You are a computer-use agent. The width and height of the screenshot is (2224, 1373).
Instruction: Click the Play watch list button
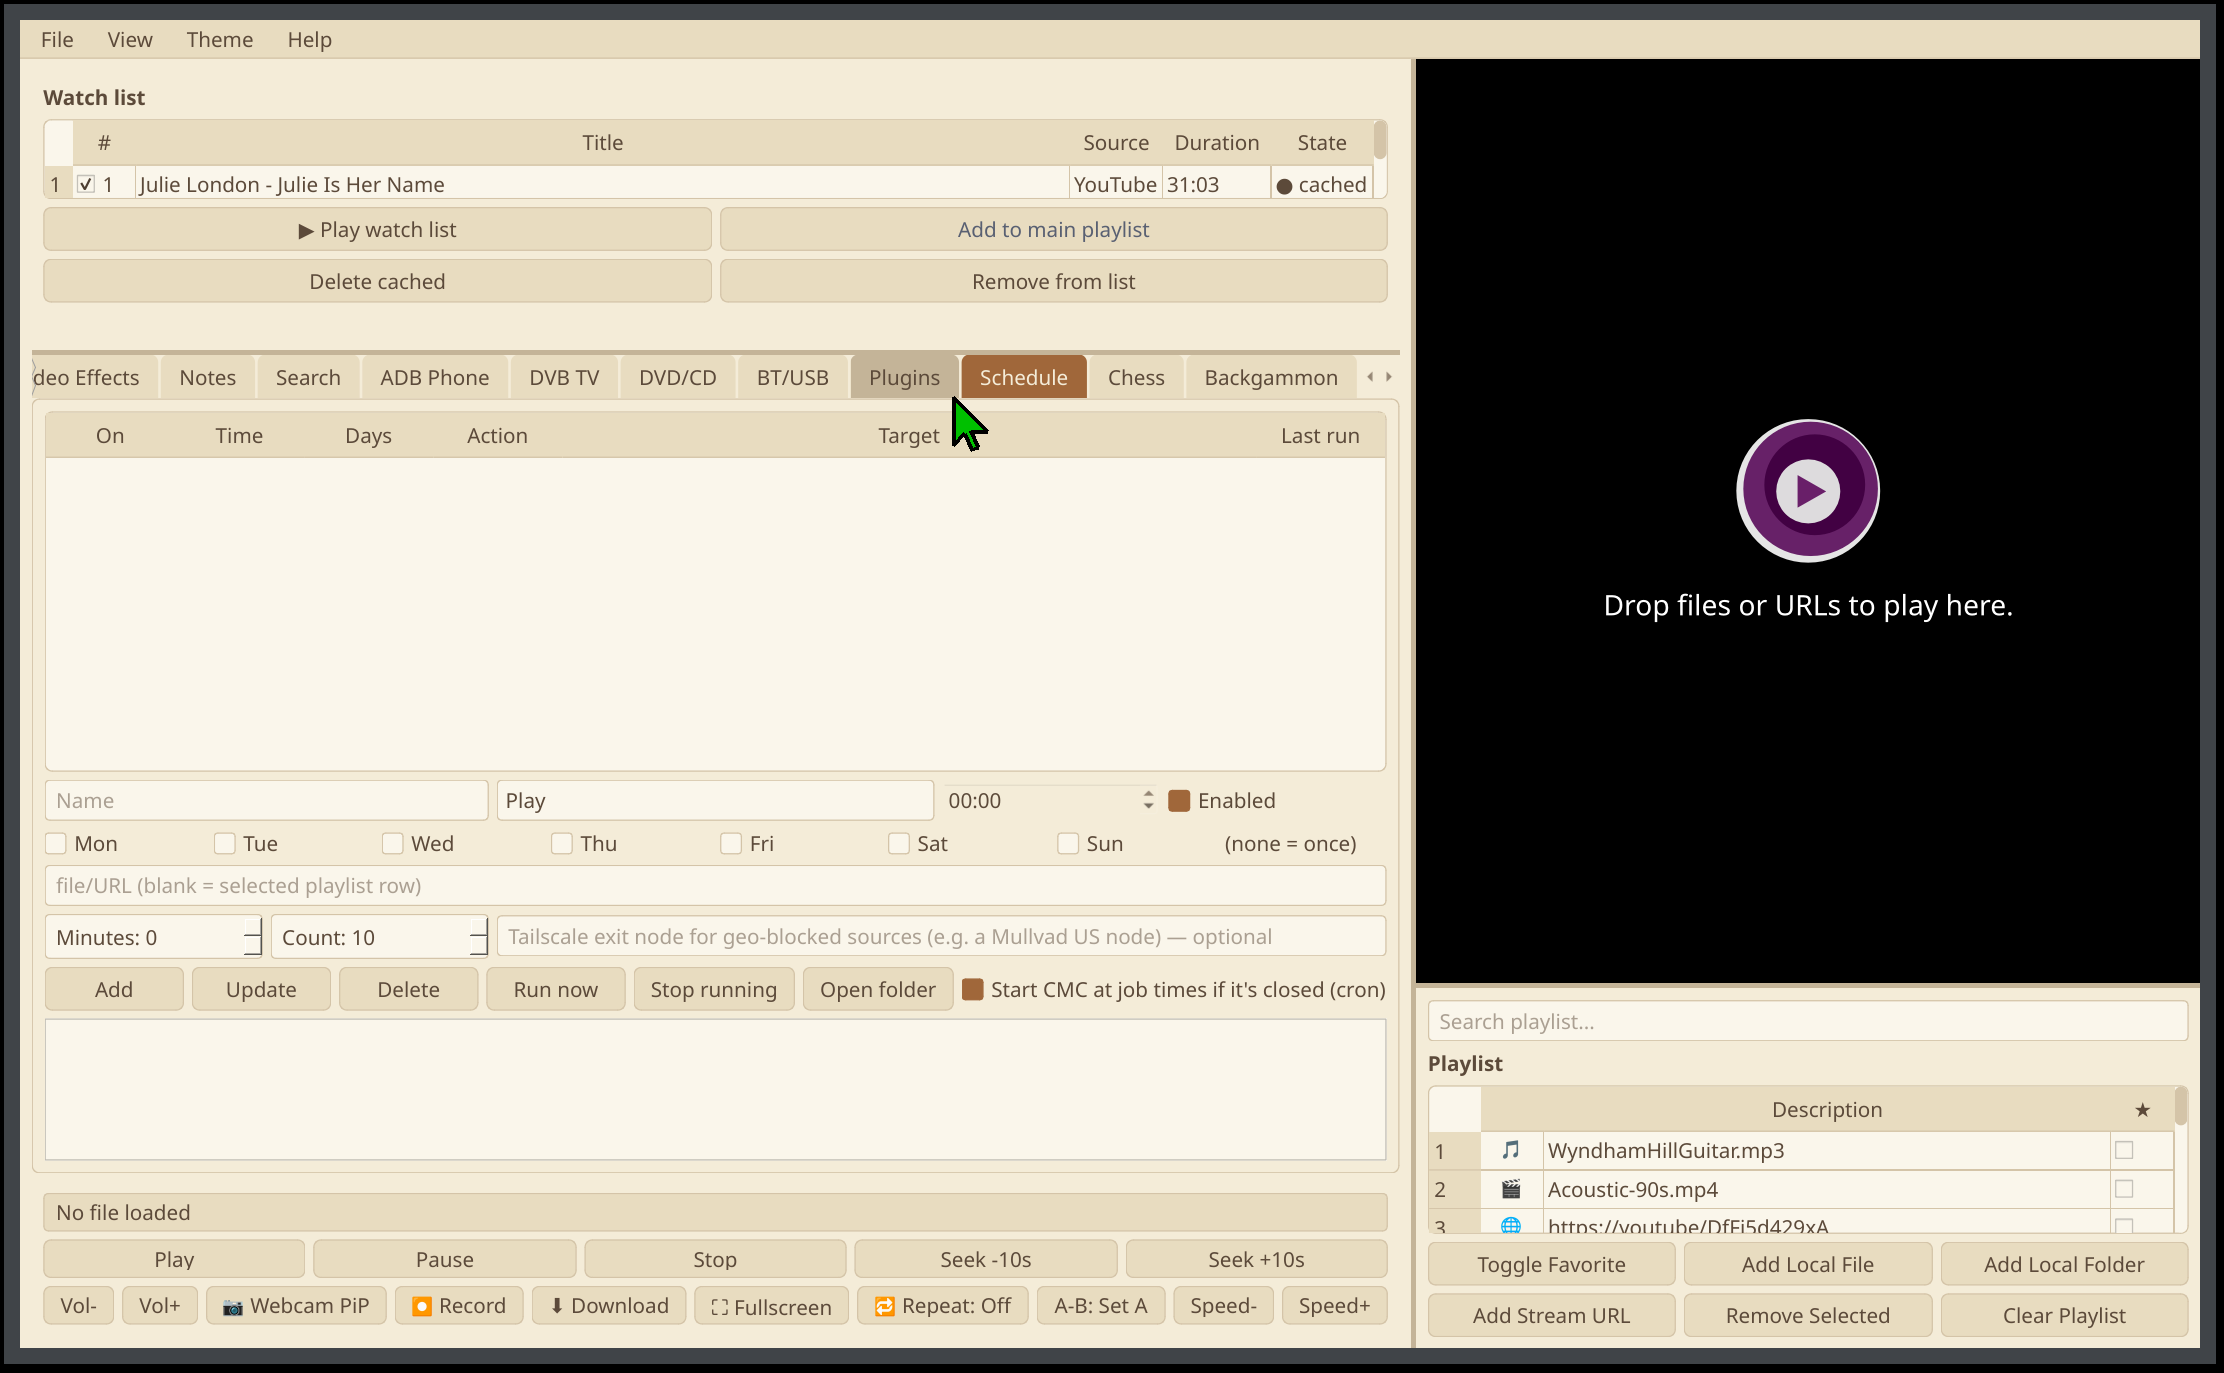[377, 230]
